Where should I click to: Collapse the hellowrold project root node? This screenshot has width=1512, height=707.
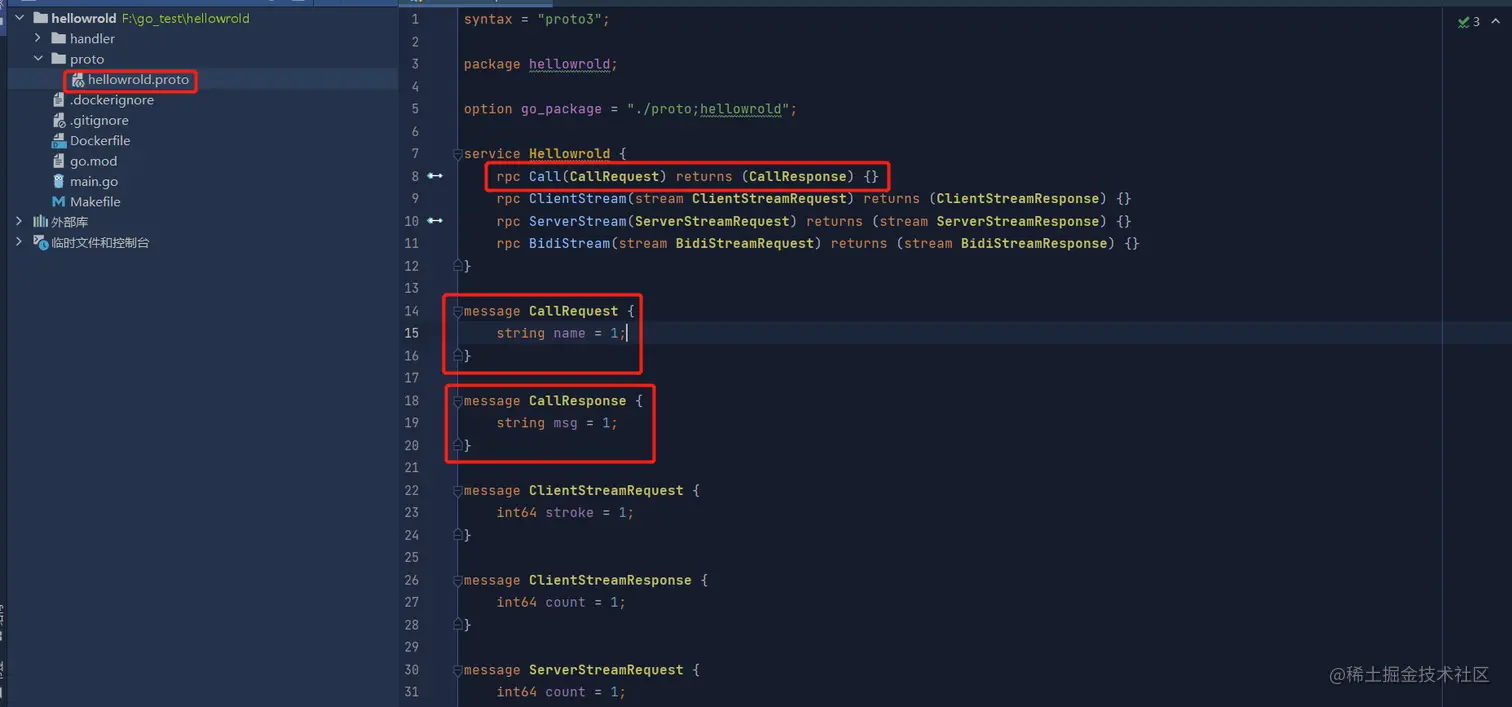(19, 18)
